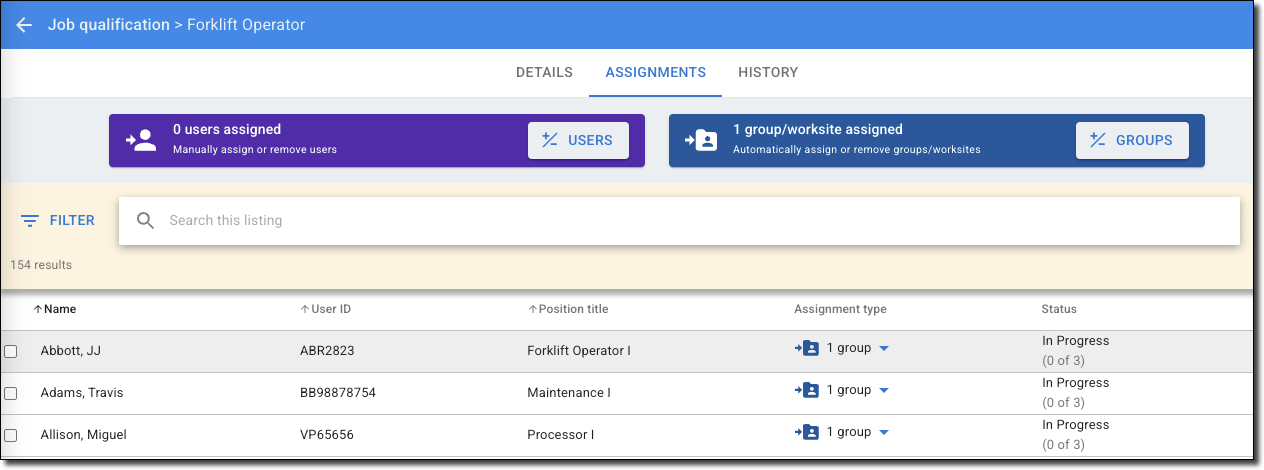
Task: Click the magnifier search icon
Action: pyautogui.click(x=145, y=220)
